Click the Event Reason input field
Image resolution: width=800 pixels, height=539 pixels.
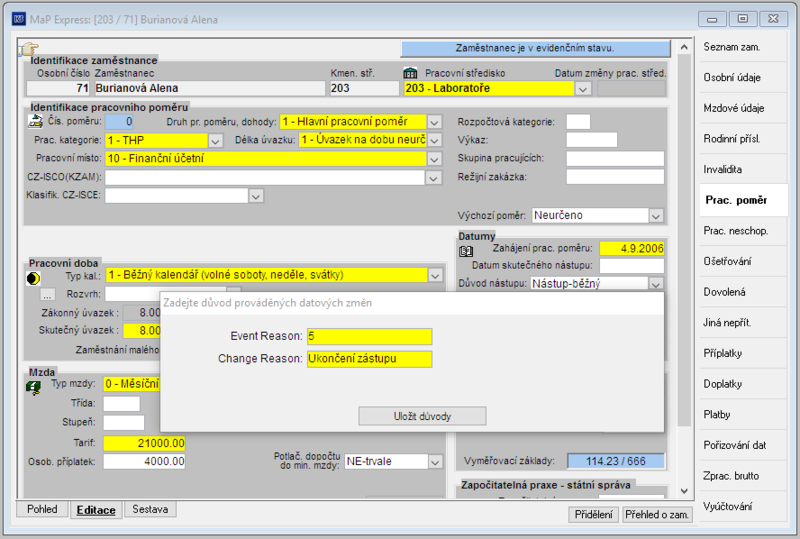pyautogui.click(x=369, y=336)
